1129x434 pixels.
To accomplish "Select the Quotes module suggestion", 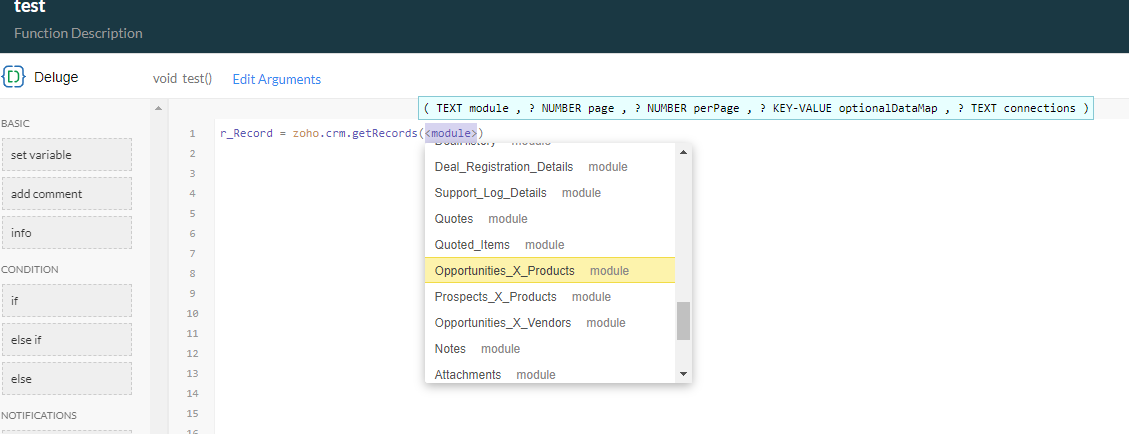I will click(454, 219).
